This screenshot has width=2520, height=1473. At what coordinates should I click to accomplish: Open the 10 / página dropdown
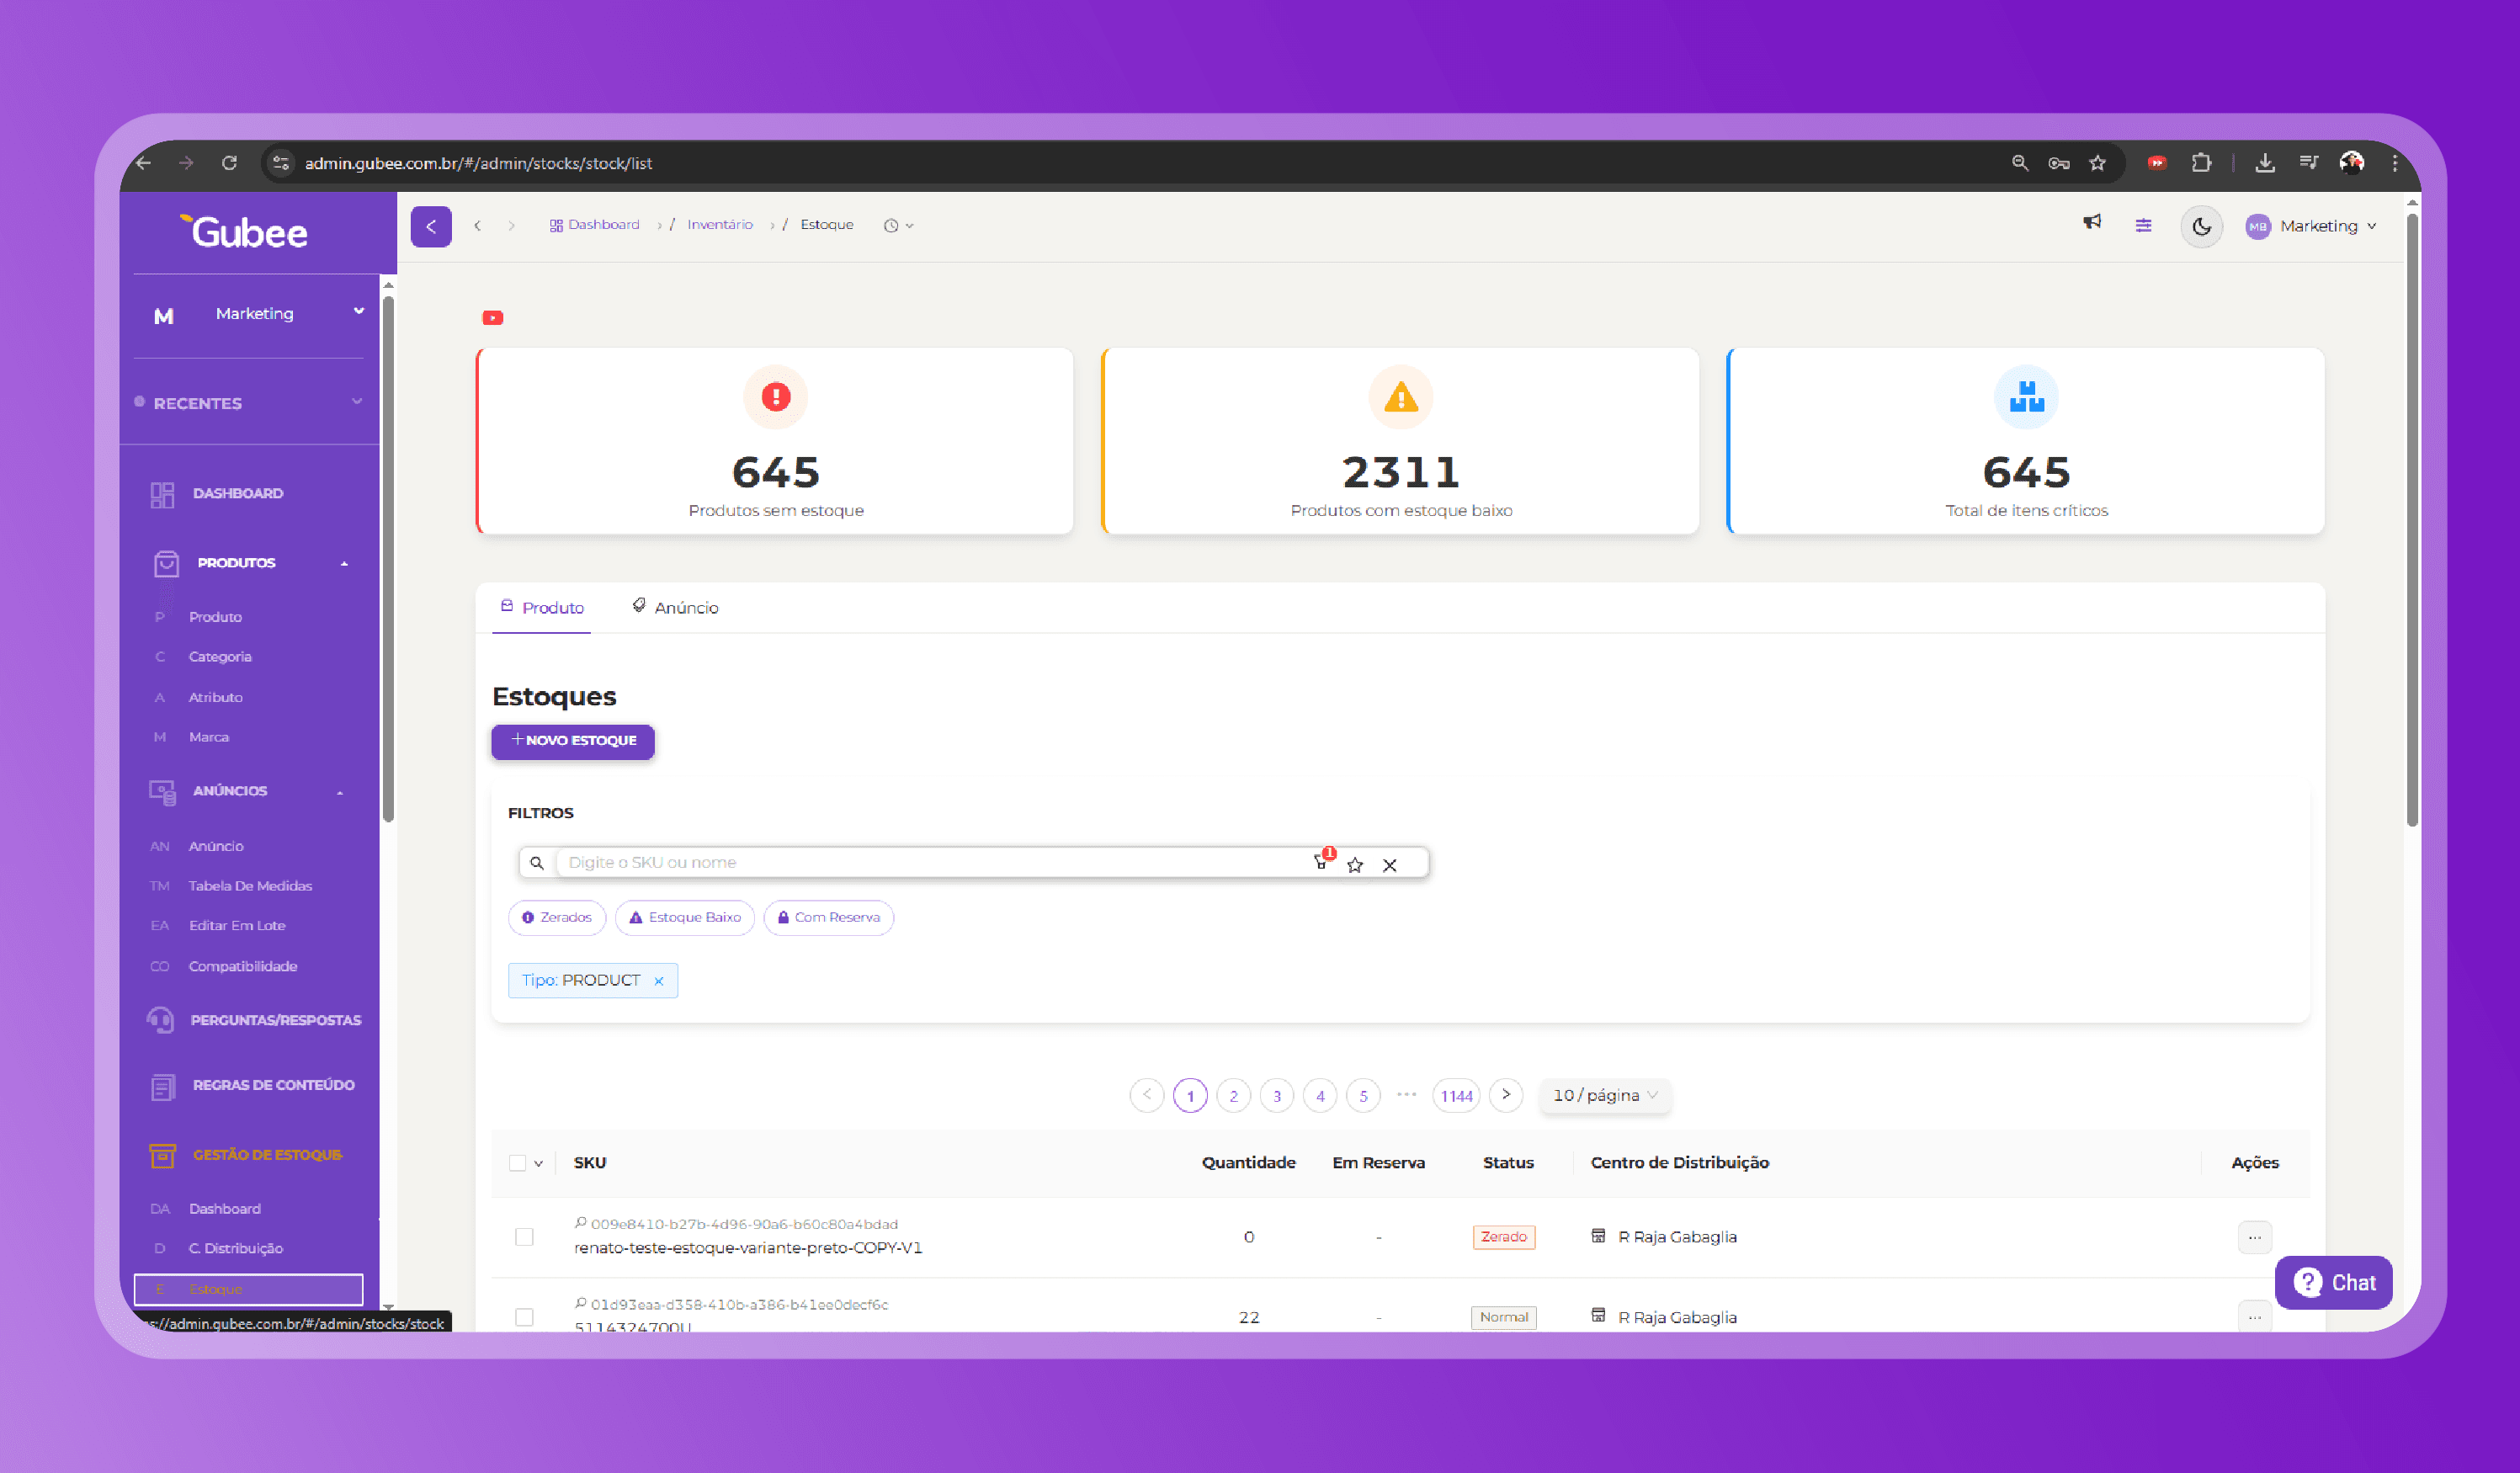[x=1604, y=1095]
